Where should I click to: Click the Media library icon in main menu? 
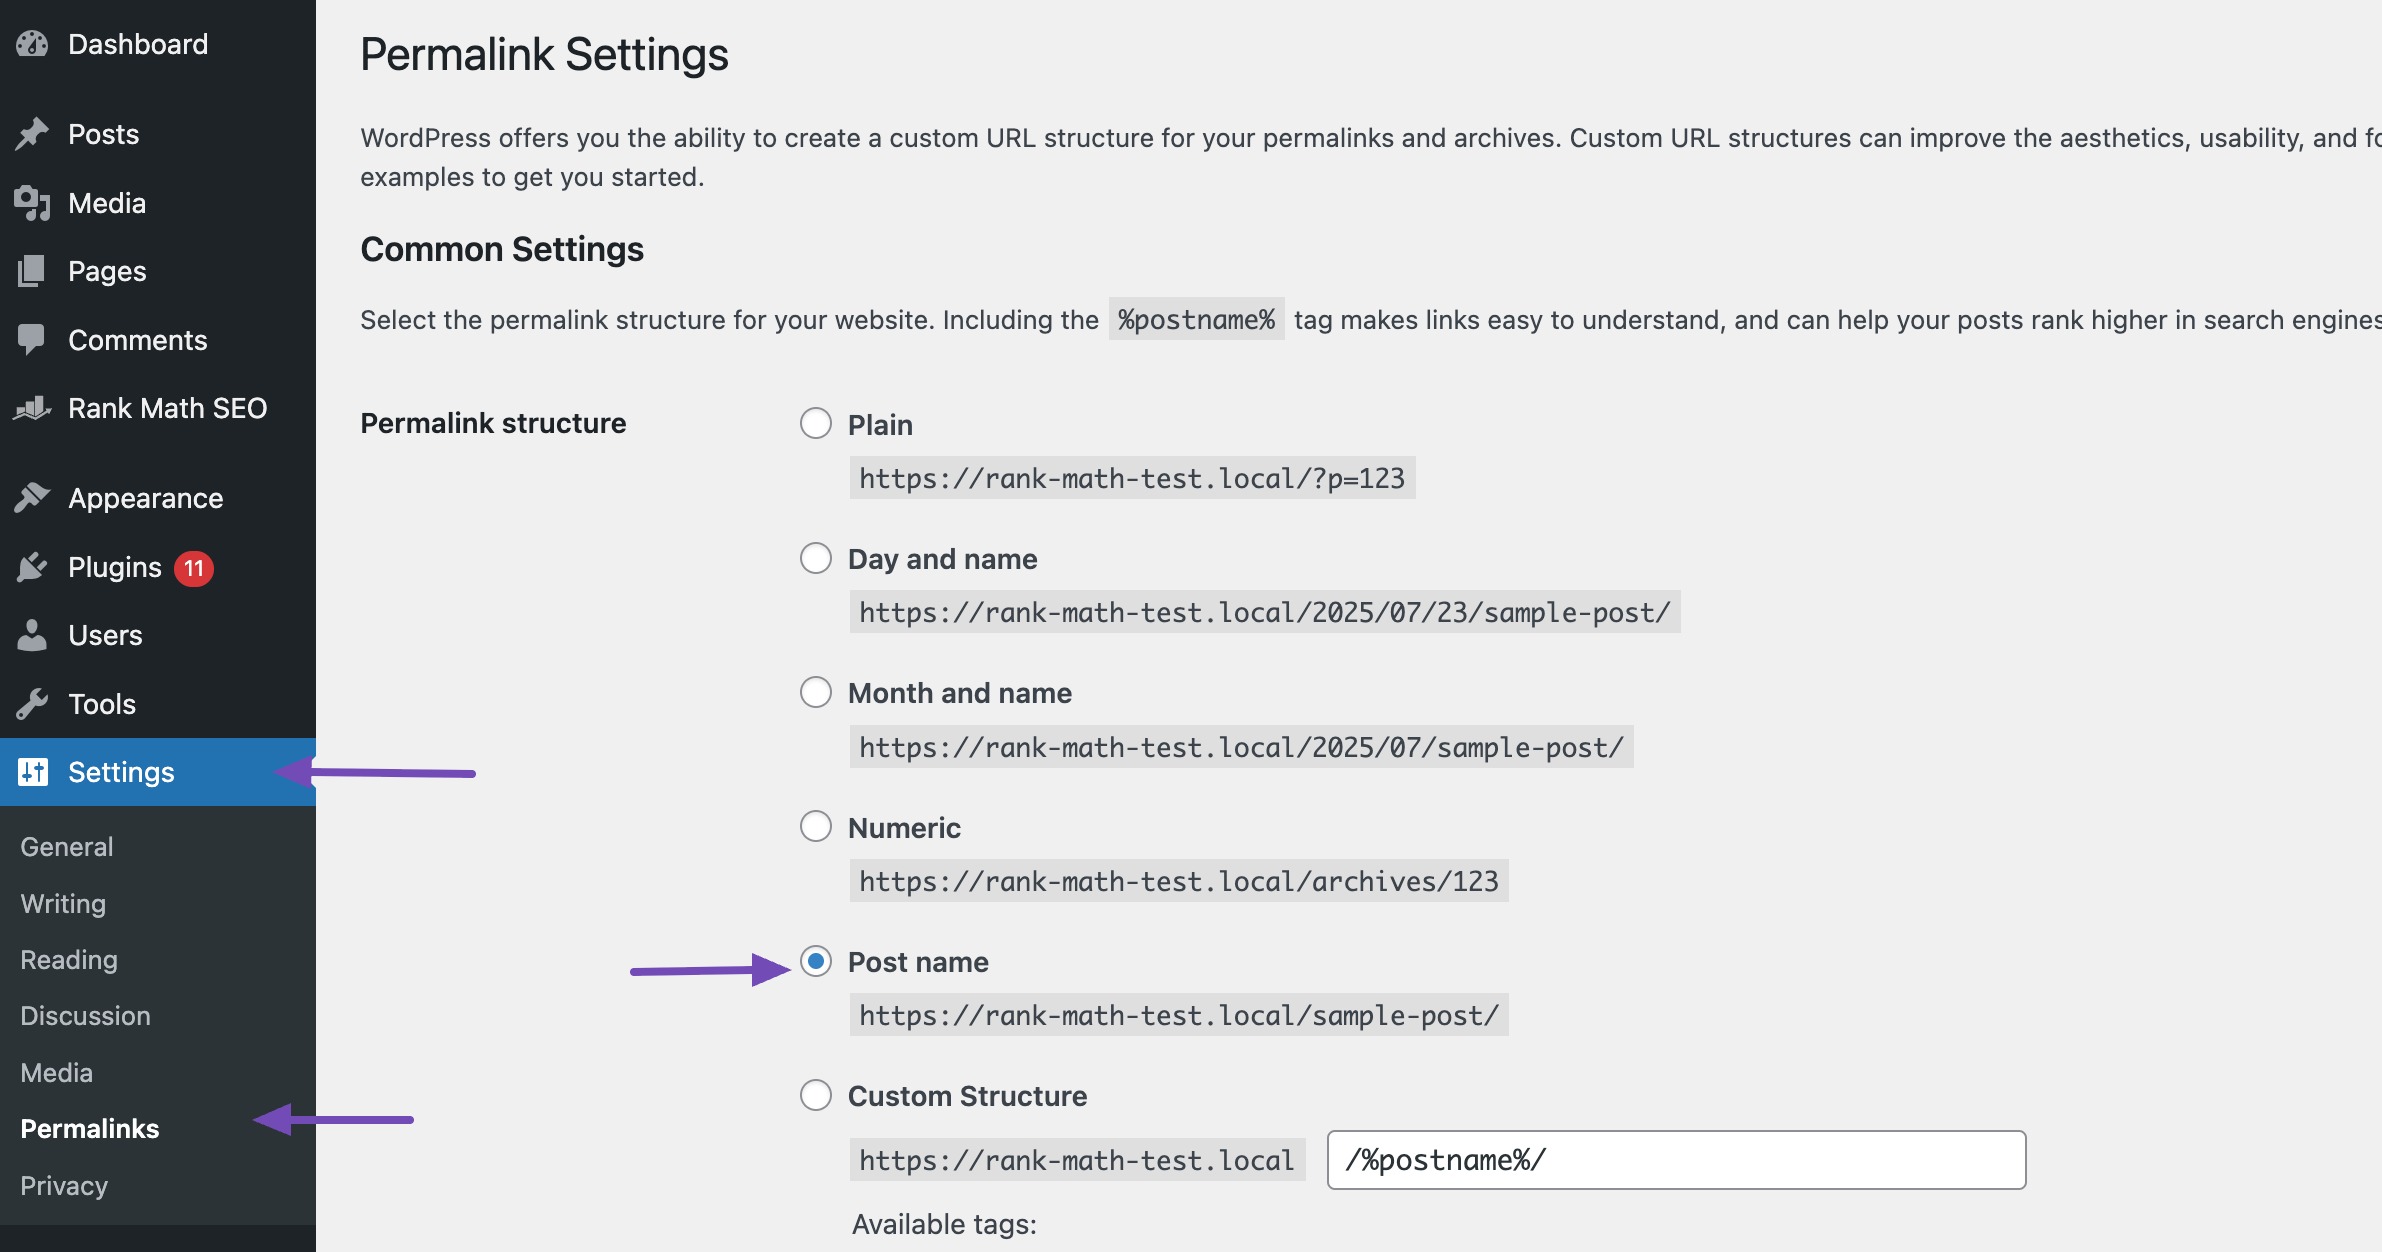(x=32, y=203)
